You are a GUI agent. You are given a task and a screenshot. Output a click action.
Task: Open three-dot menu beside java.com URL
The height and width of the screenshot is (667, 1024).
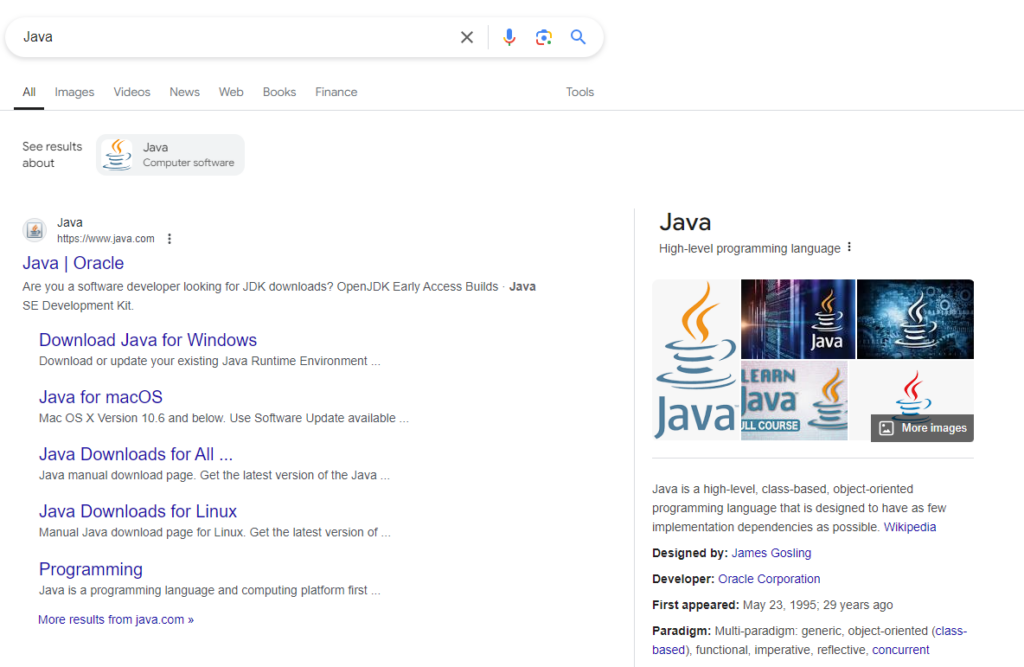[x=169, y=238]
